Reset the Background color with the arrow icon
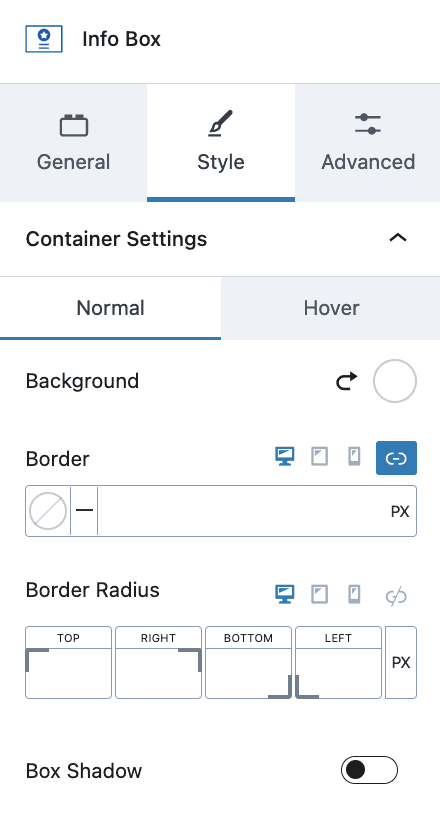440x824 pixels. [347, 381]
